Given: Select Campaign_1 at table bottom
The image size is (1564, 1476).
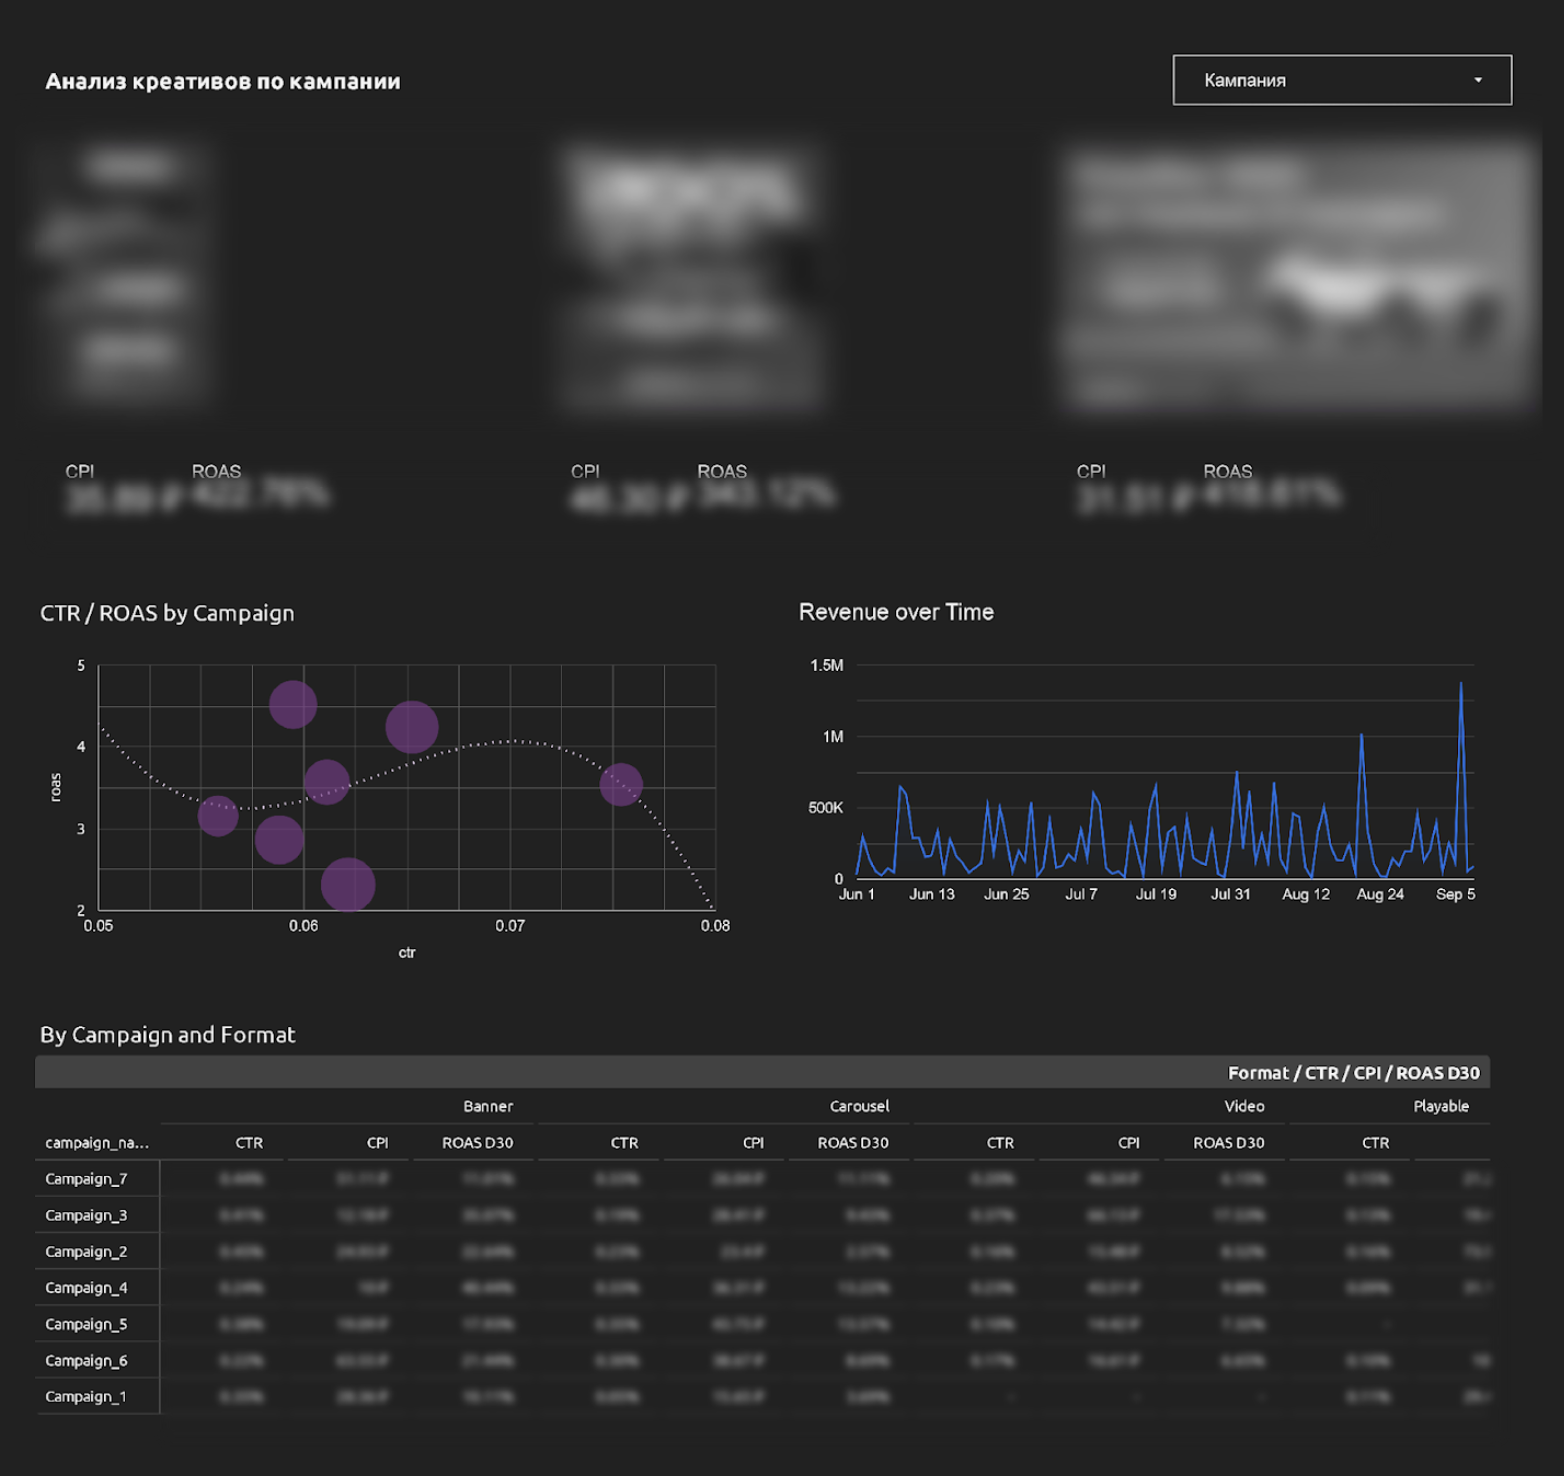Looking at the screenshot, I should click(x=86, y=1397).
